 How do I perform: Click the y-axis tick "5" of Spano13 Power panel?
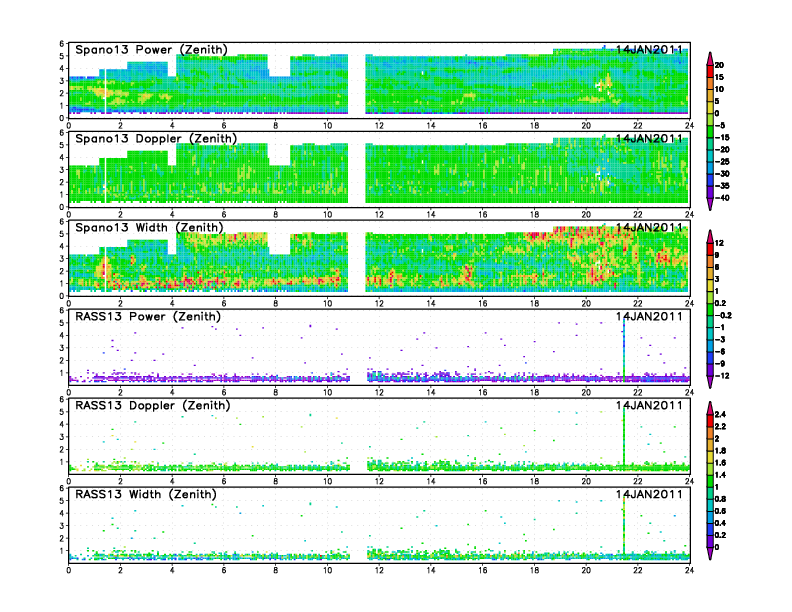click(x=62, y=56)
